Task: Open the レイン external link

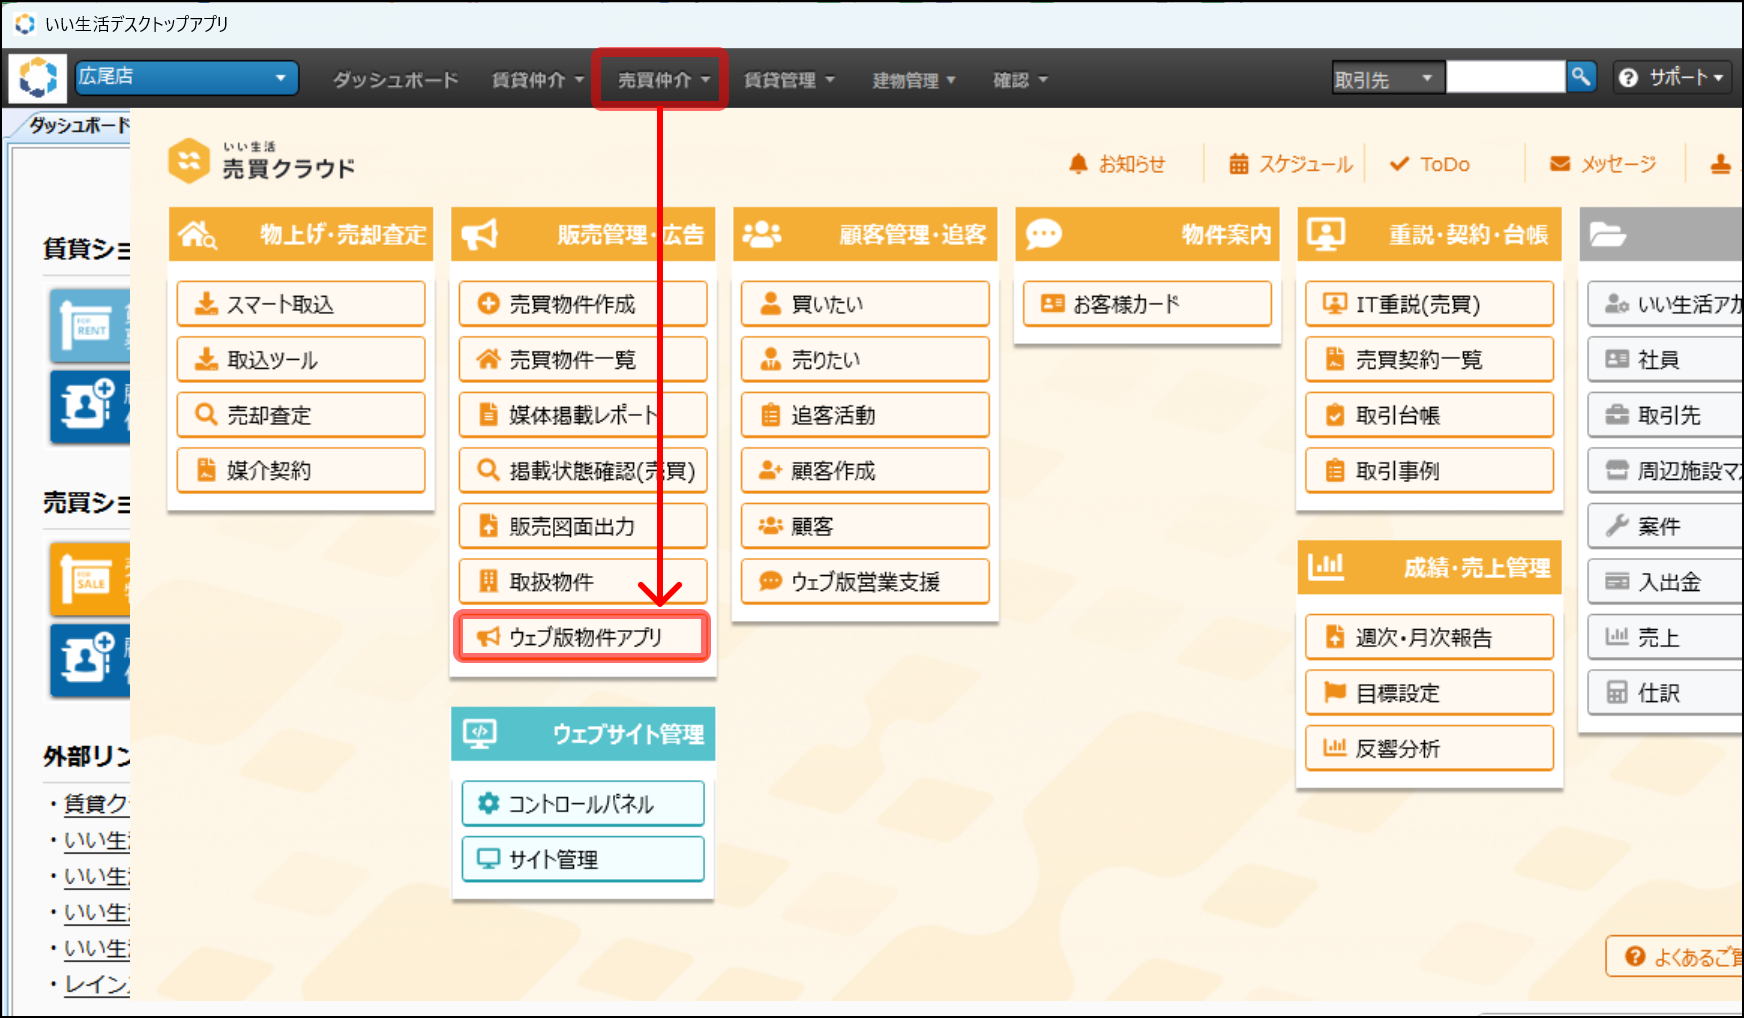Action: pyautogui.click(x=97, y=984)
